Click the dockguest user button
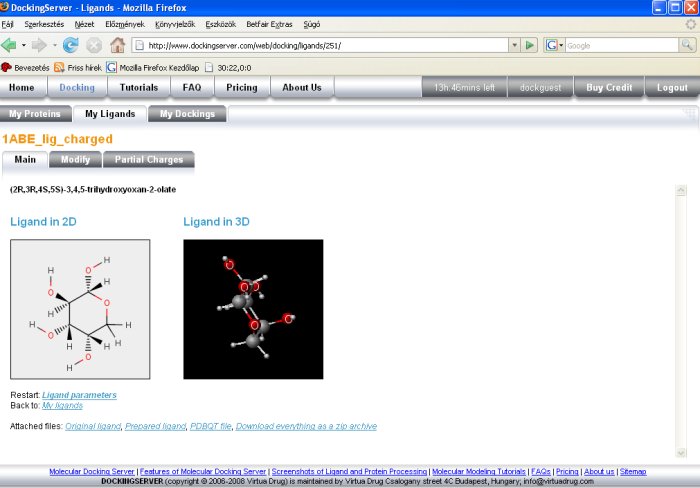Viewport: 700px width, 488px height. (541, 88)
